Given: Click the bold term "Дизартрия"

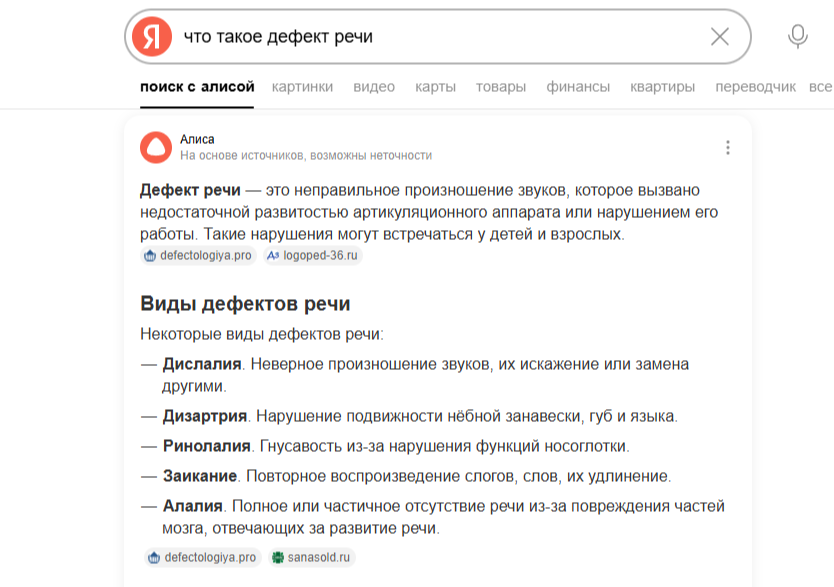Looking at the screenshot, I should tap(205, 416).
